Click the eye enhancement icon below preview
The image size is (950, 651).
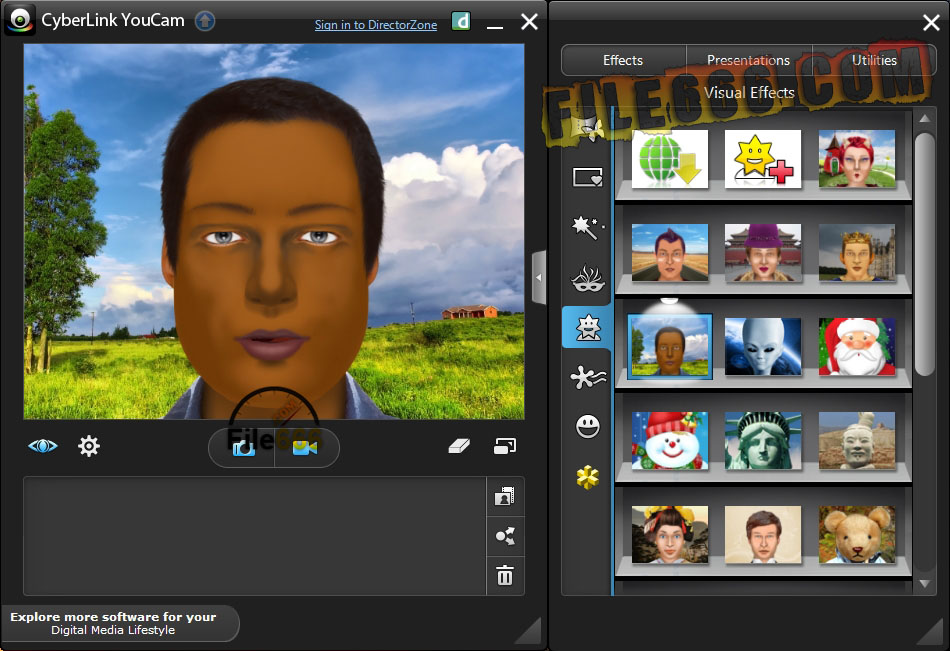click(x=43, y=446)
